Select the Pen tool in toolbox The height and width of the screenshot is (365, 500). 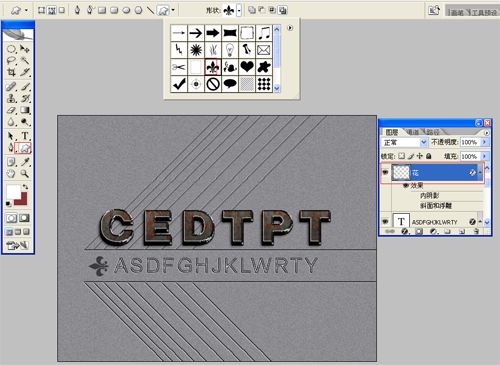[11, 148]
